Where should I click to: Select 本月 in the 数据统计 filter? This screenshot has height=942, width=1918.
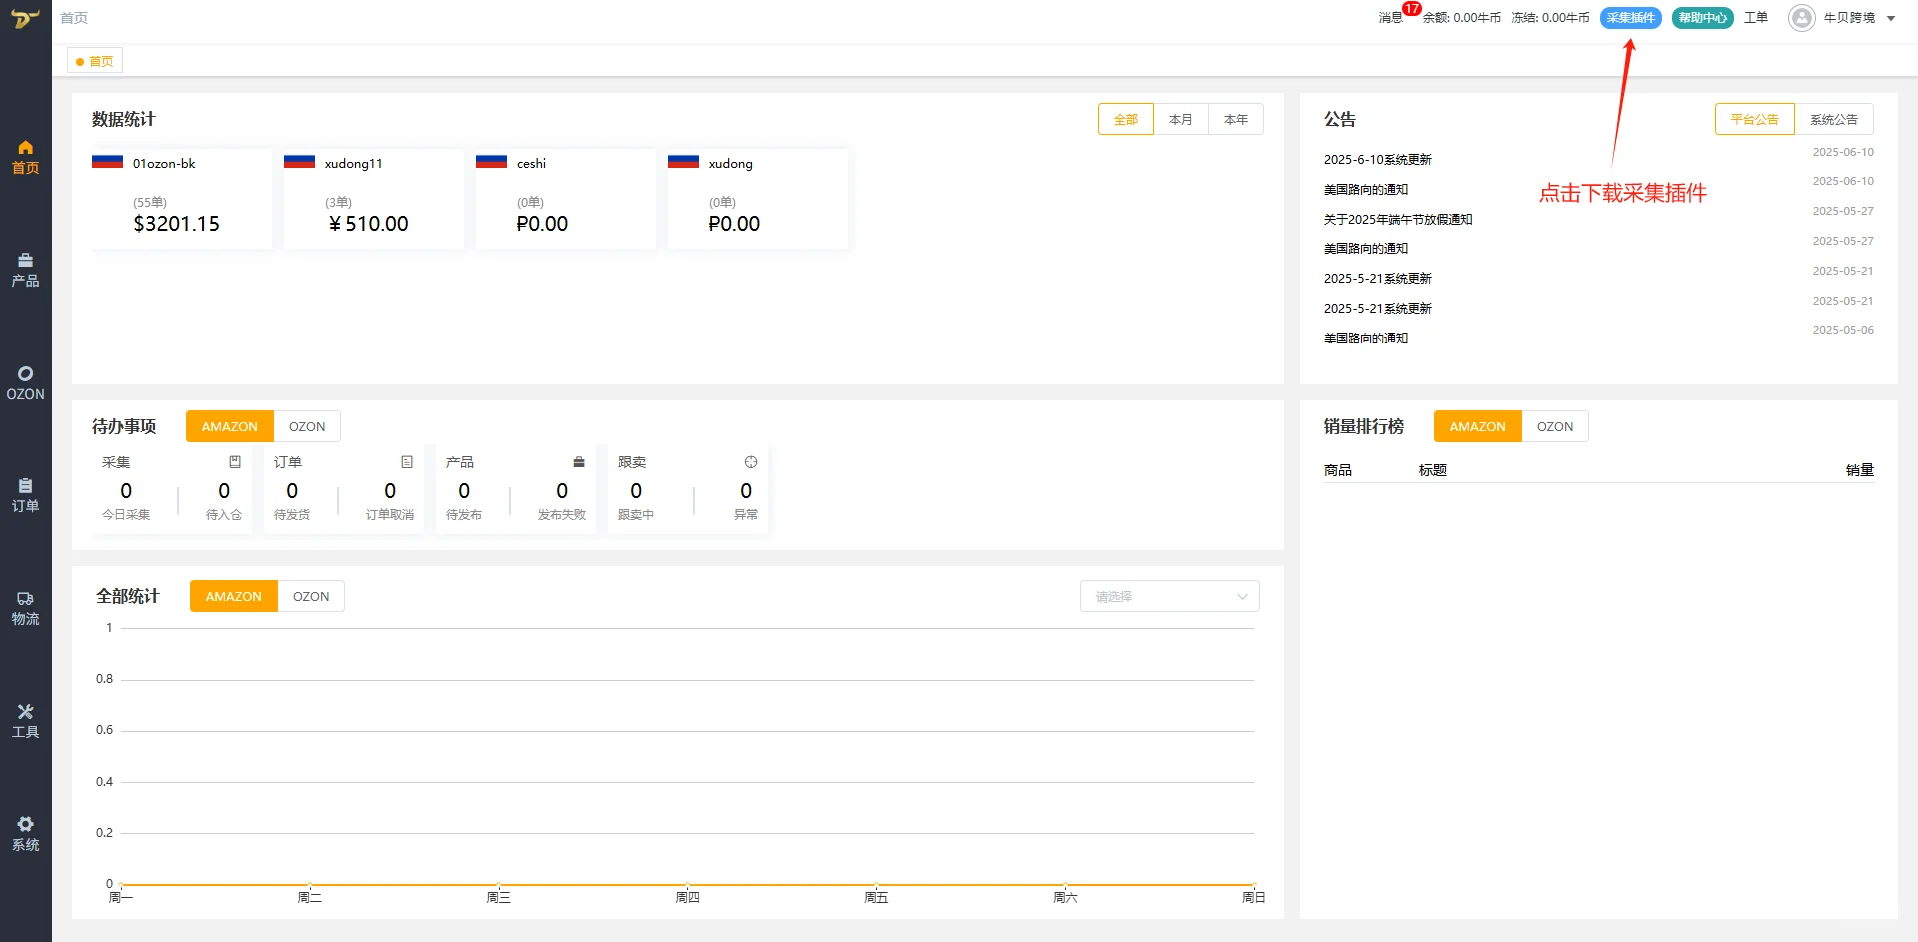coord(1180,119)
